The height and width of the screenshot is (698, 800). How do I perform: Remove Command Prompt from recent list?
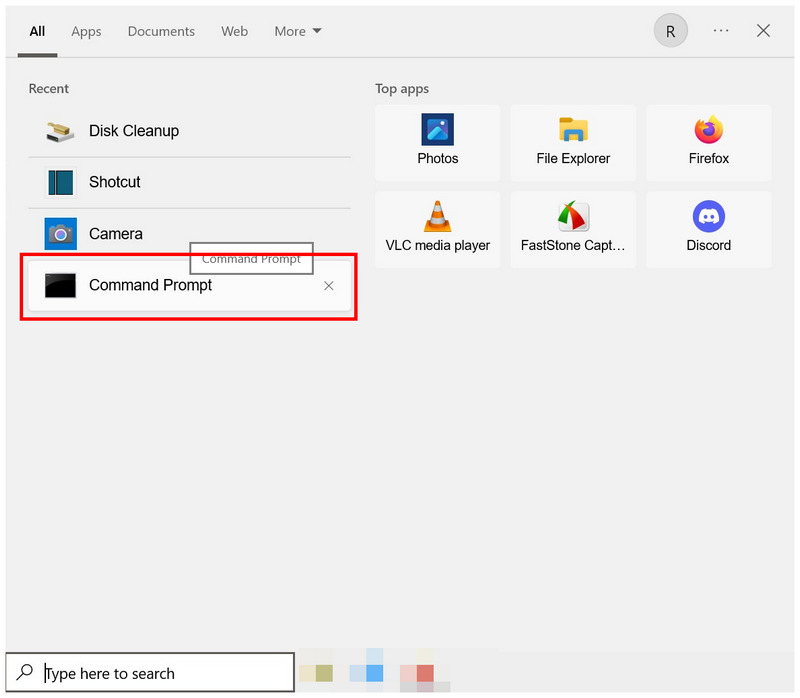[x=329, y=286]
